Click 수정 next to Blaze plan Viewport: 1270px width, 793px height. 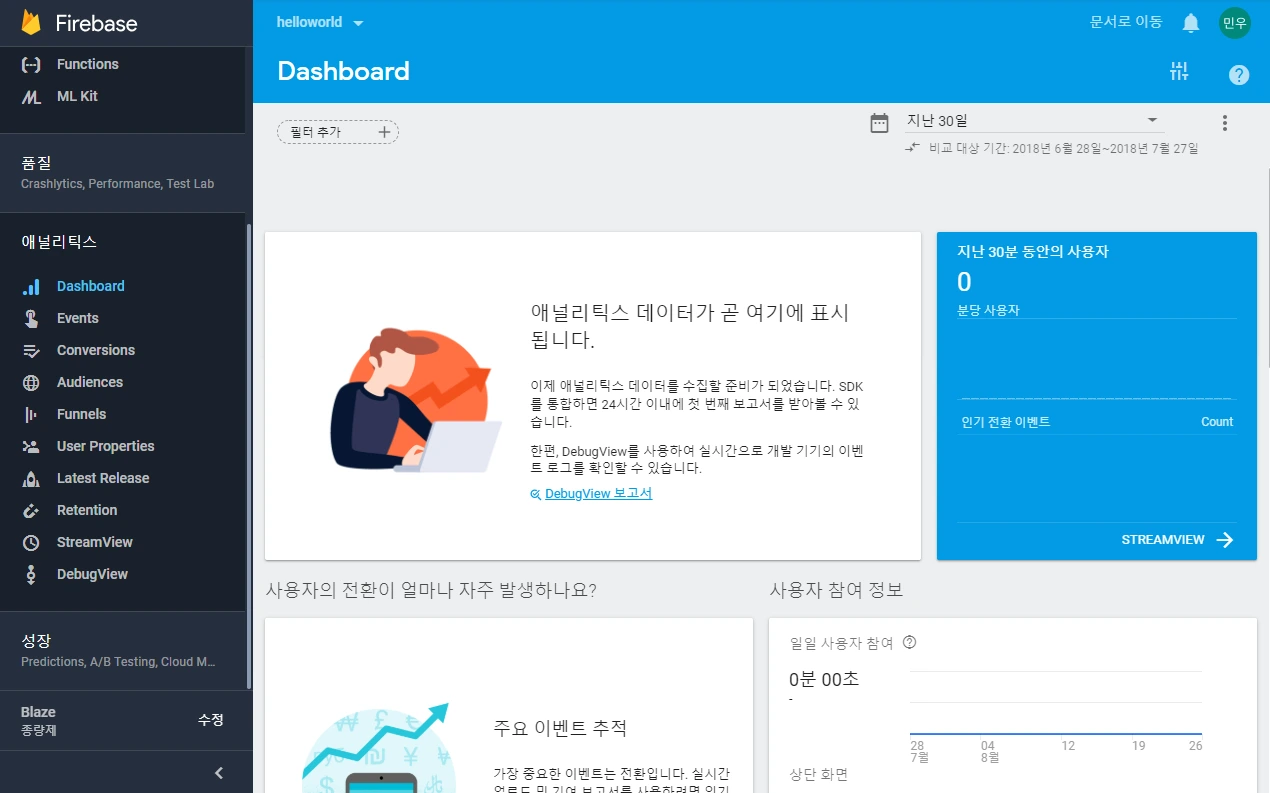coord(211,720)
